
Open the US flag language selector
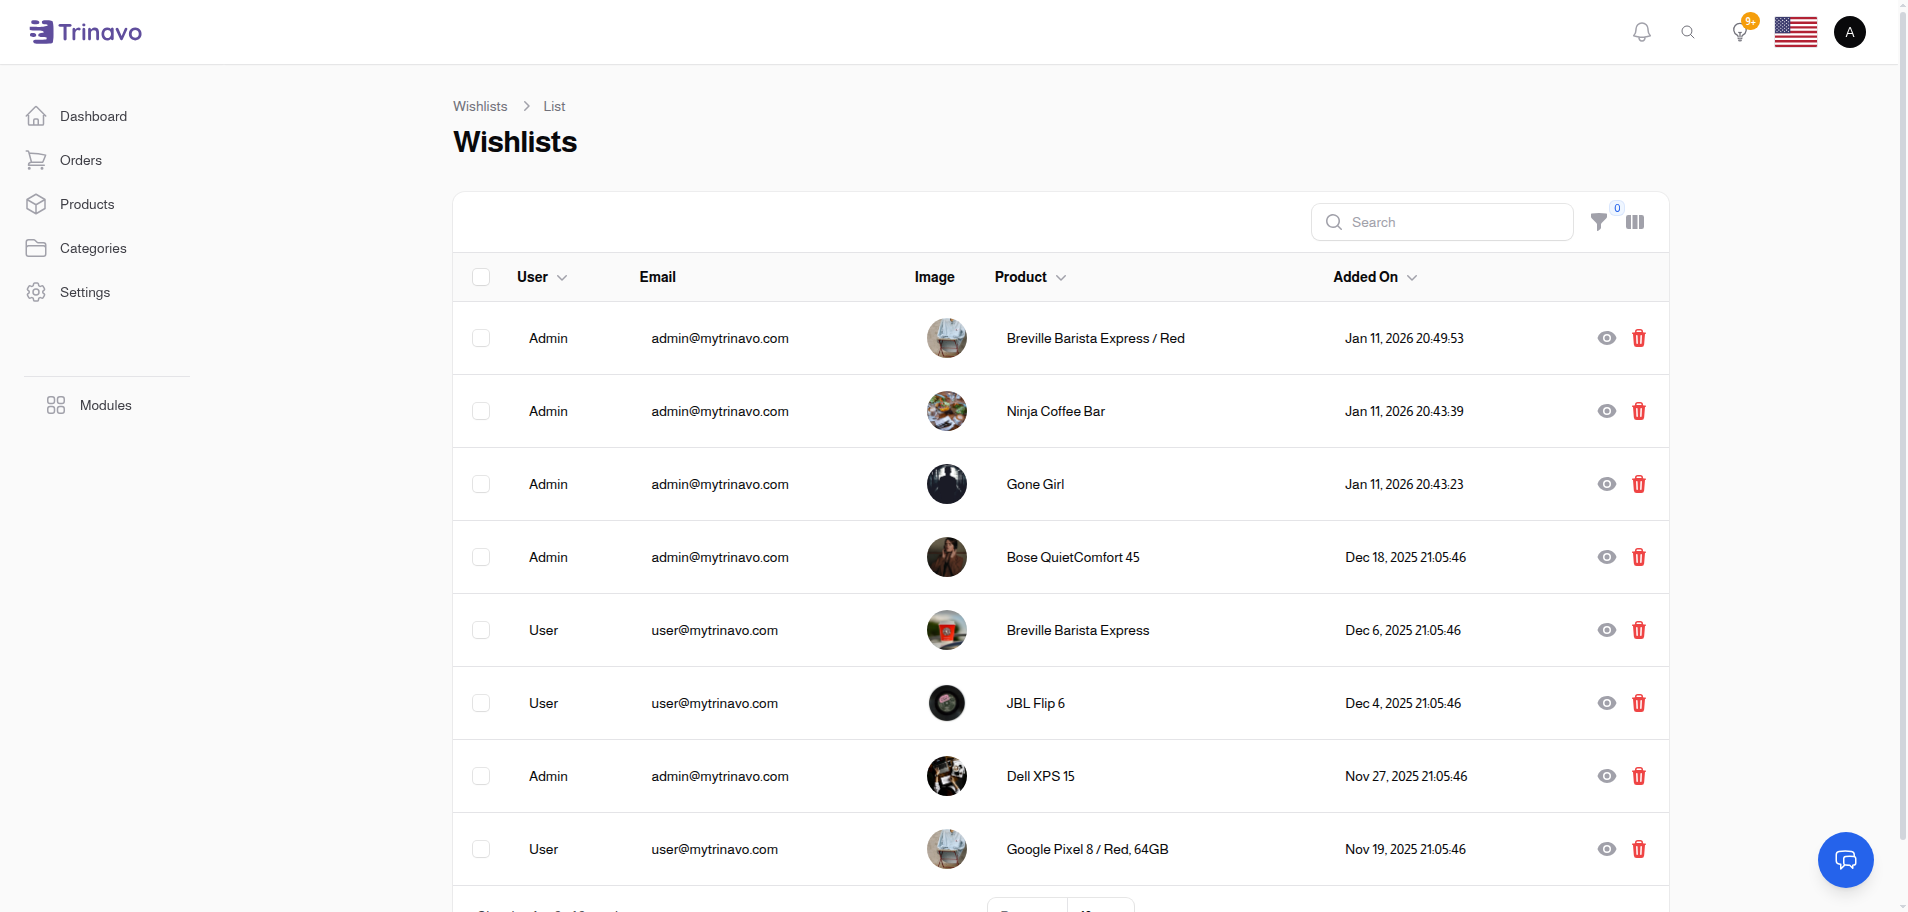coord(1795,32)
